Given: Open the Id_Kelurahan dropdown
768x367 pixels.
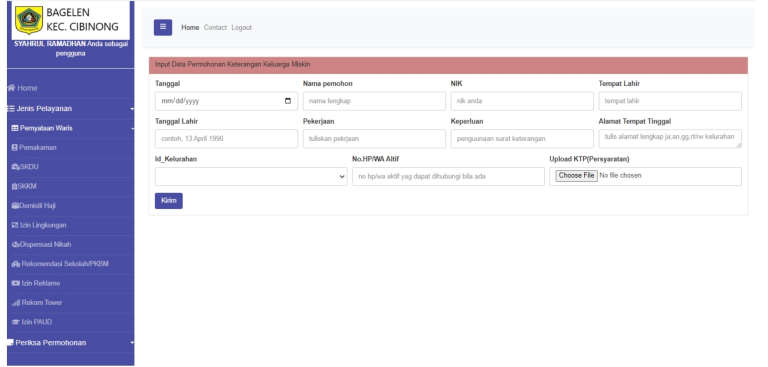Looking at the screenshot, I should click(251, 176).
